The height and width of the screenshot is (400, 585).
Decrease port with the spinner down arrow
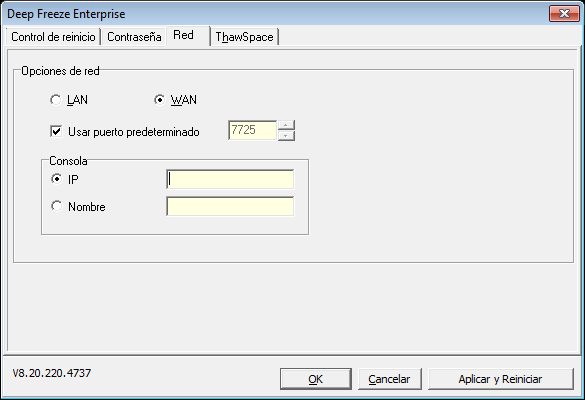click(286, 135)
